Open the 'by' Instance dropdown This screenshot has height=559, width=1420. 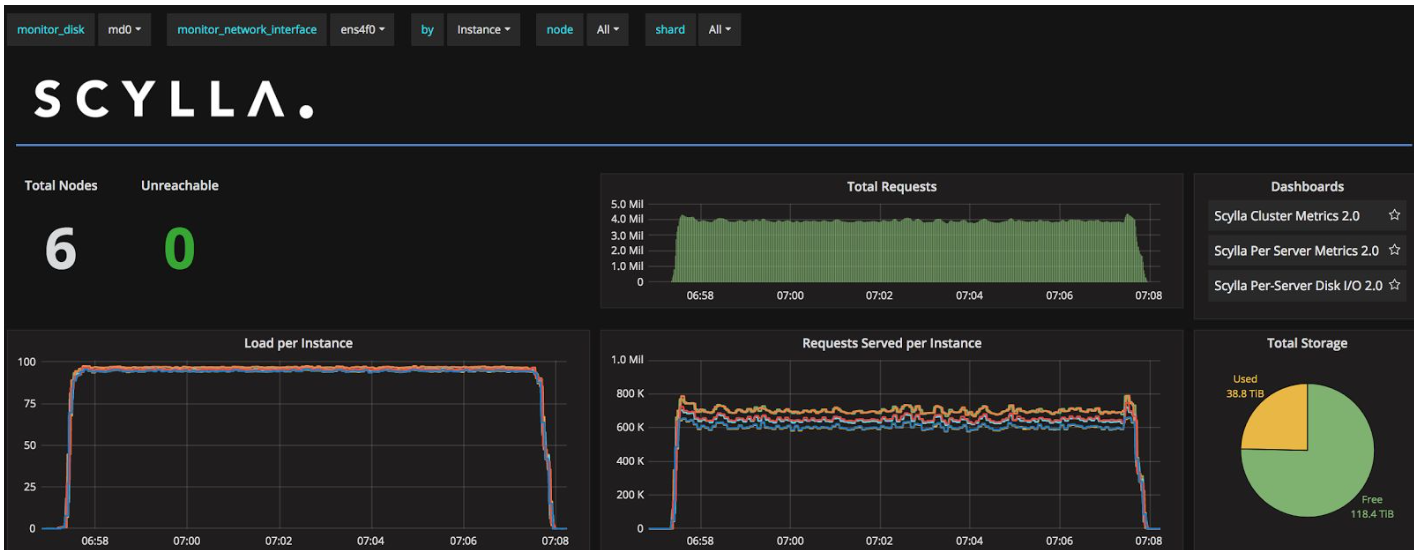483,30
